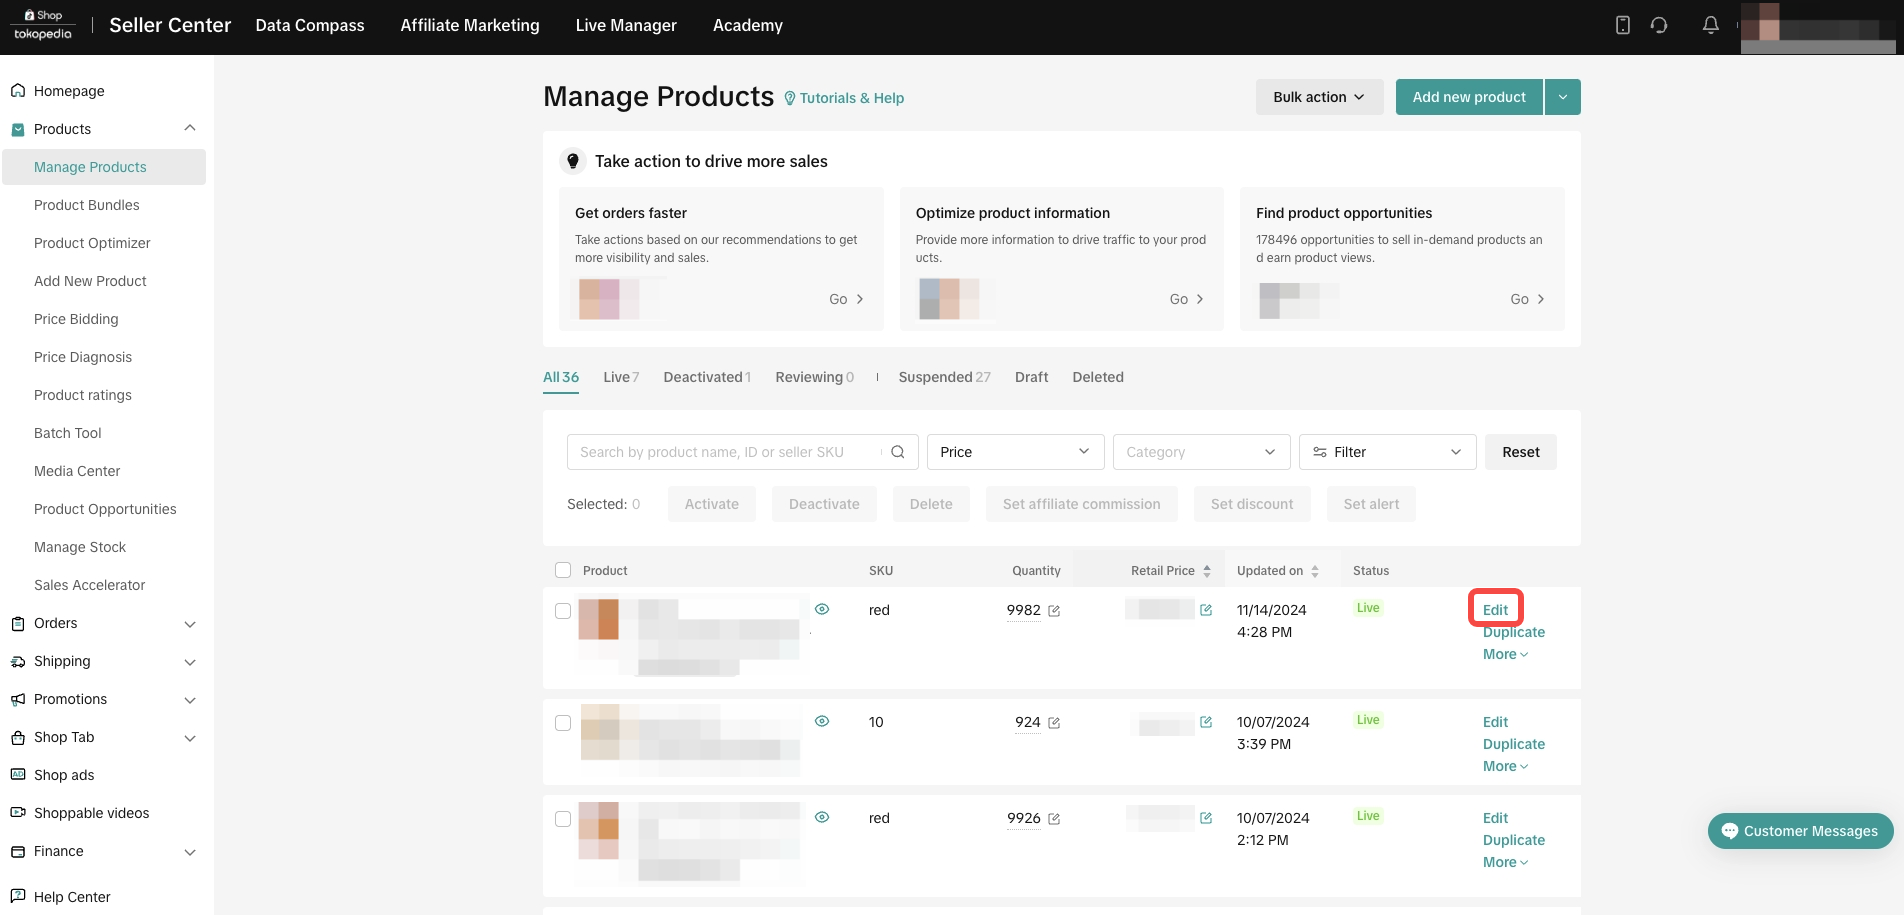Open Customer Messages chat bubble
The width and height of the screenshot is (1904, 915).
(1800, 831)
